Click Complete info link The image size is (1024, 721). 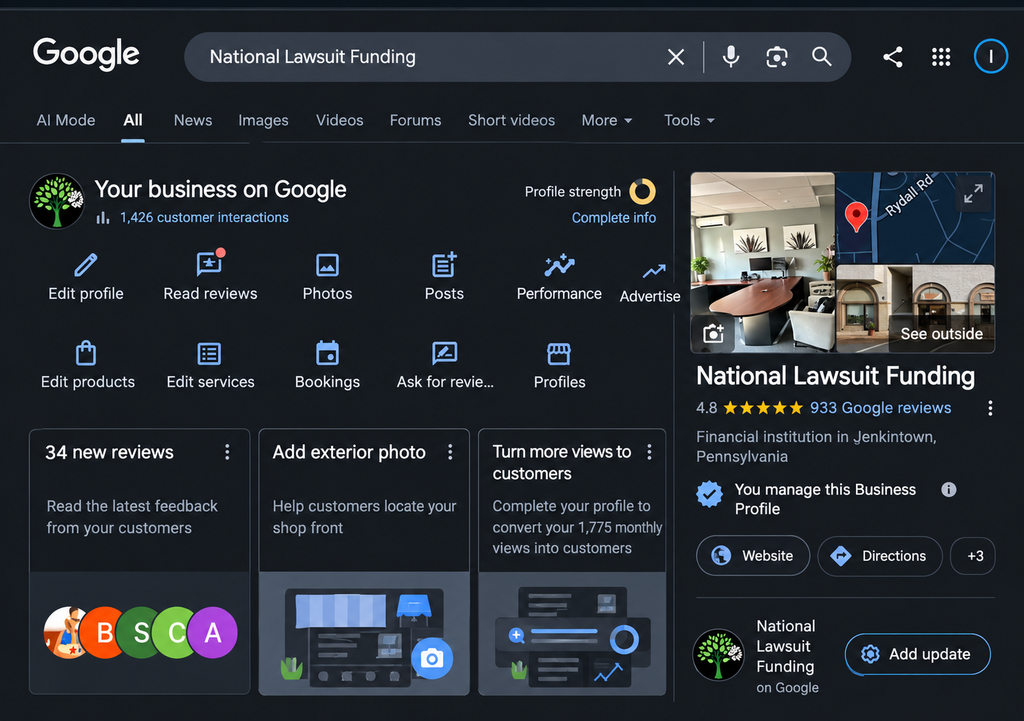coord(614,217)
